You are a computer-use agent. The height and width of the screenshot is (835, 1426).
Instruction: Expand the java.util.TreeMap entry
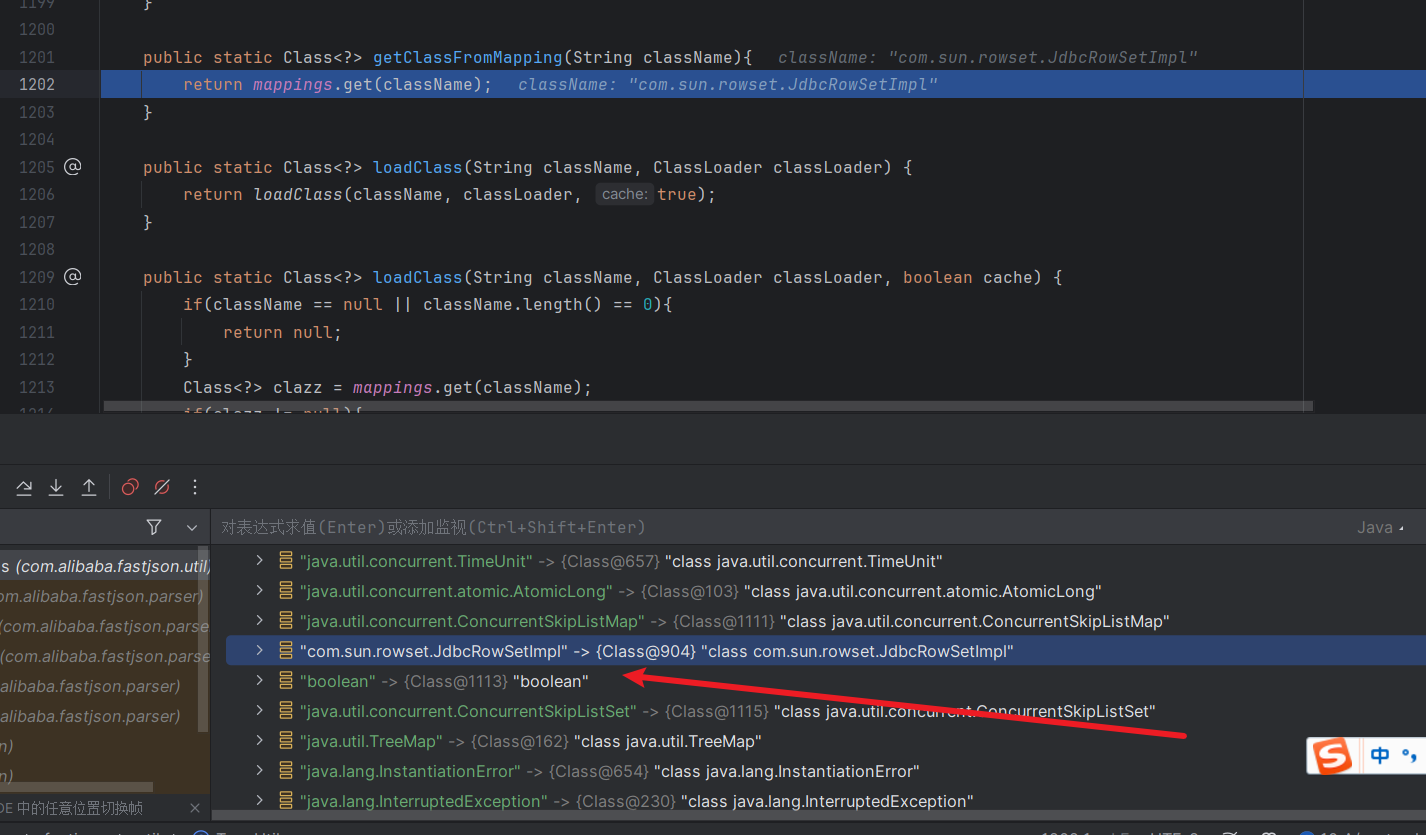[259, 741]
